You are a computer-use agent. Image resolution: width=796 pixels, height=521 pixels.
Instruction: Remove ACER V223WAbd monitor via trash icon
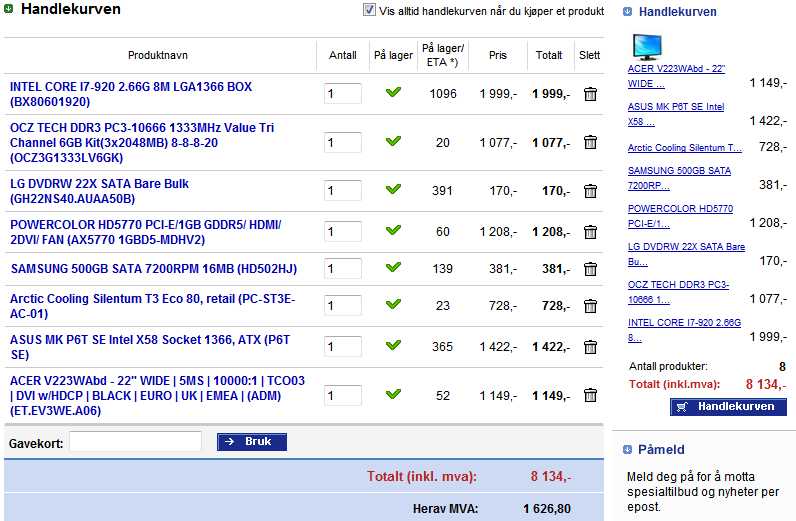590,395
